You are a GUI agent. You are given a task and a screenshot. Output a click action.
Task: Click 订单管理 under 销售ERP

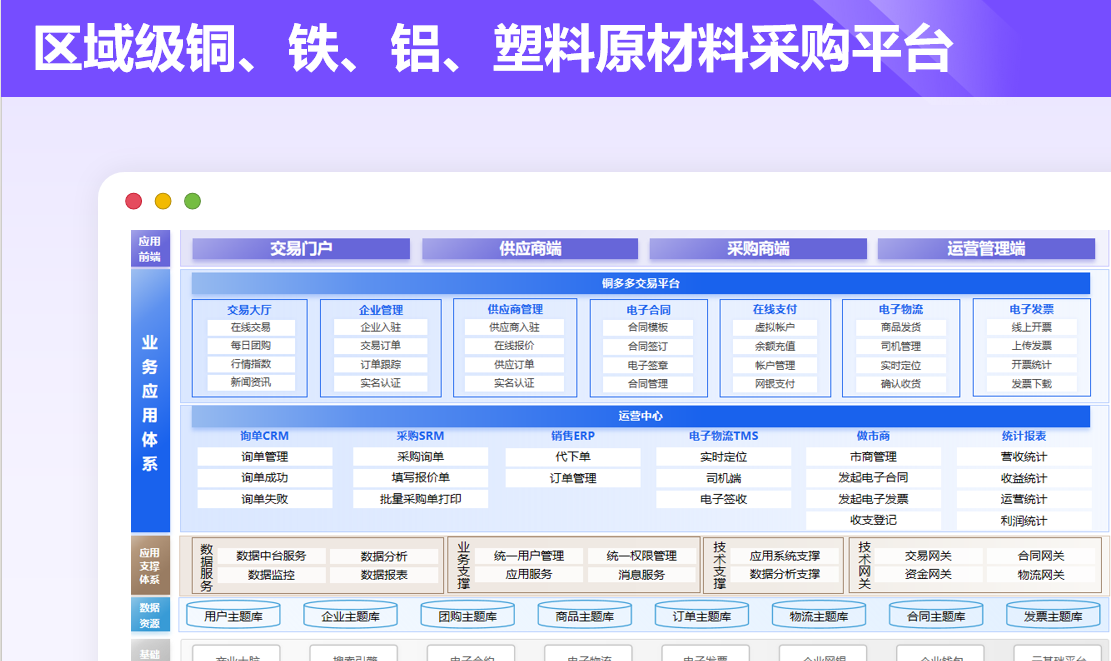click(573, 478)
